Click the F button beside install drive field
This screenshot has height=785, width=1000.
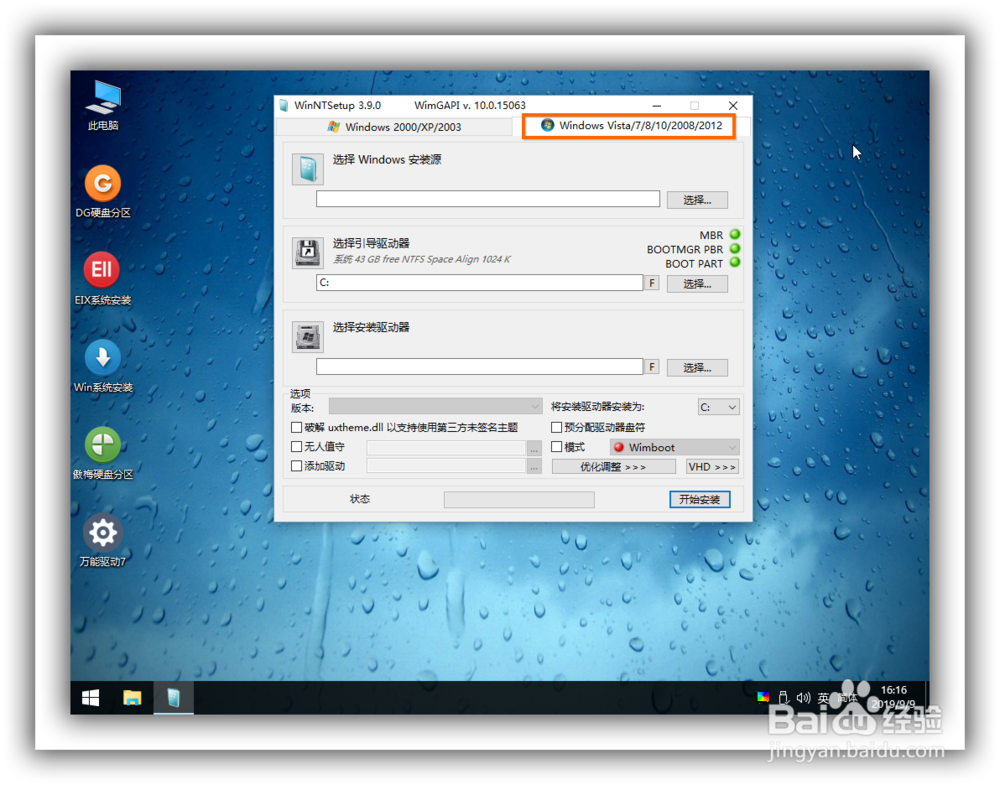click(652, 367)
